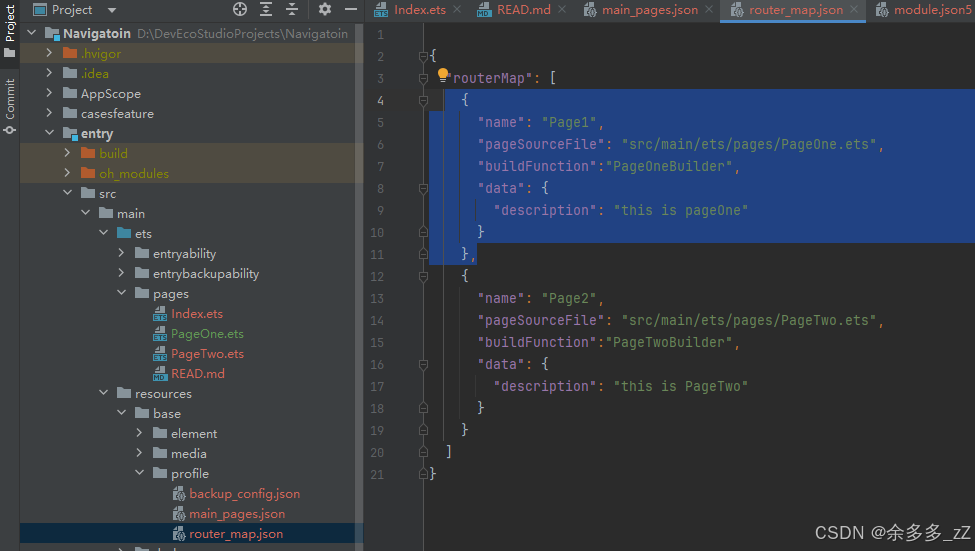Expand the media folder
Image resolution: width=975 pixels, height=551 pixels.
139,452
